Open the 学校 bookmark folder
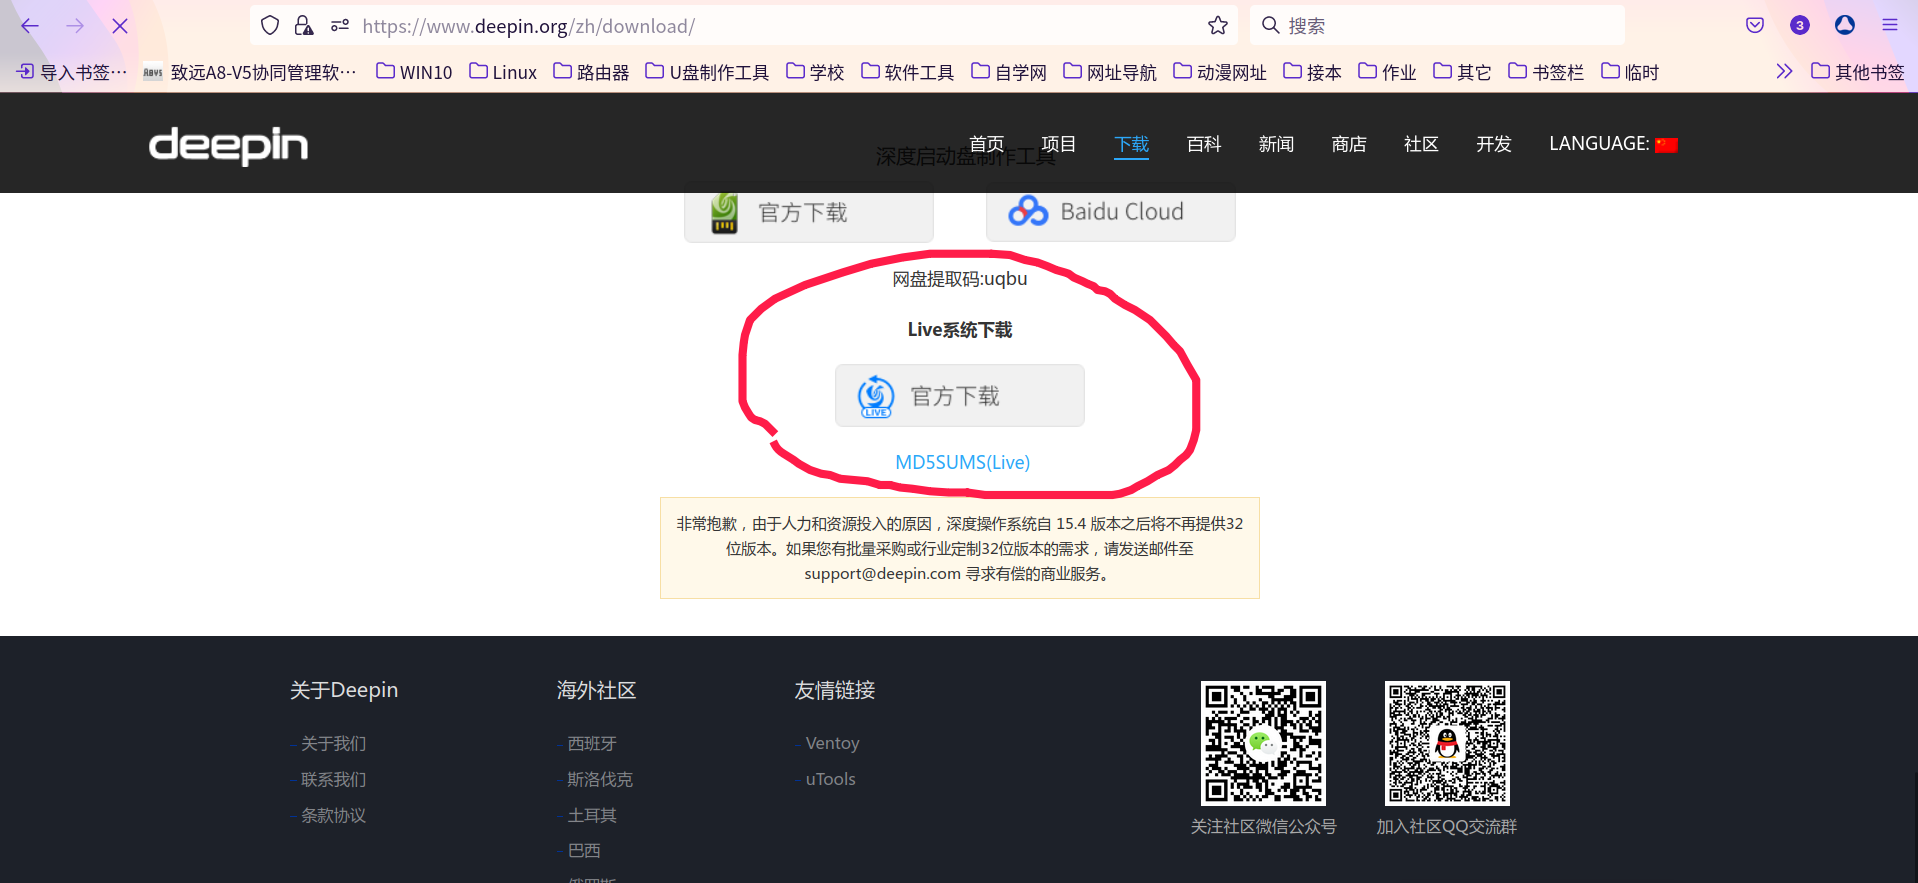This screenshot has height=883, width=1918. 815,72
